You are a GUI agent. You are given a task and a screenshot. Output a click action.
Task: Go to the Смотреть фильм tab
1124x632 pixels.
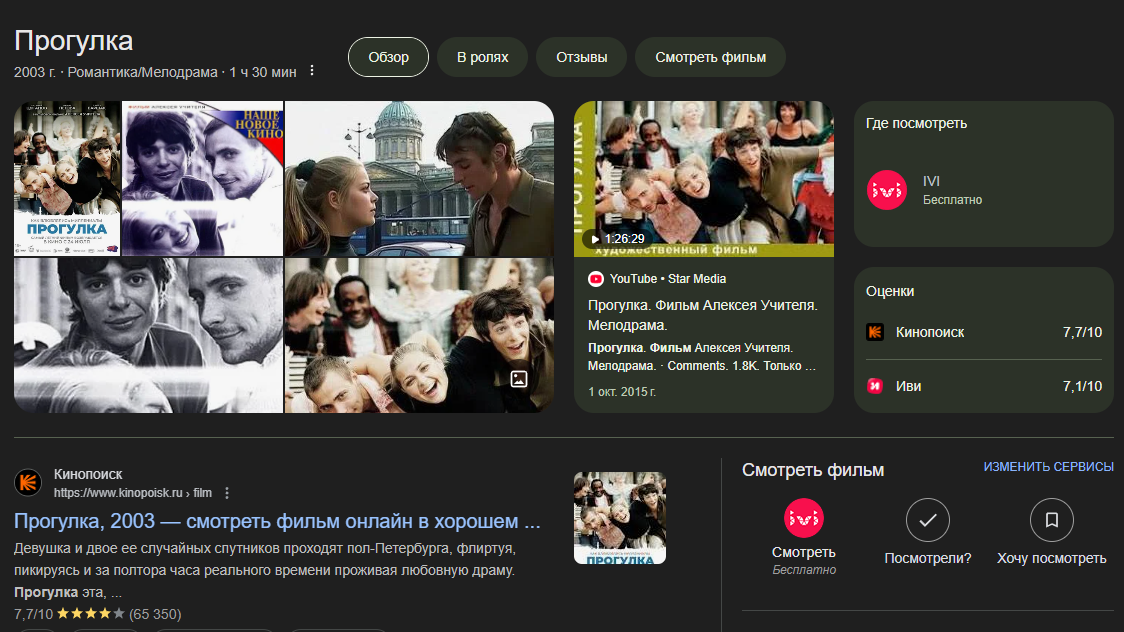[710, 57]
